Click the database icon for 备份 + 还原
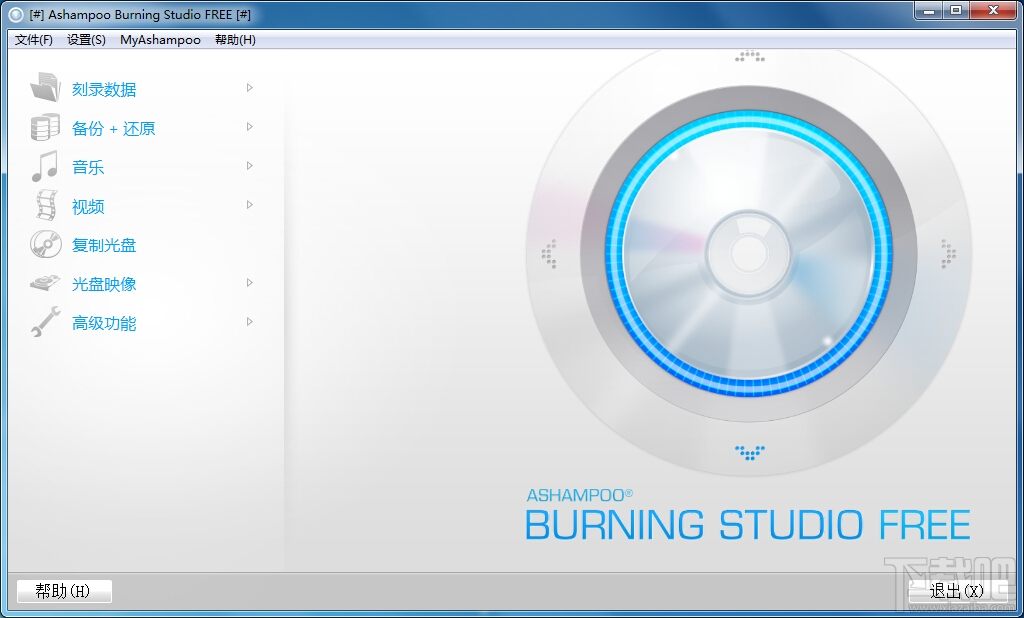The width and height of the screenshot is (1024, 618). pyautogui.click(x=45, y=127)
